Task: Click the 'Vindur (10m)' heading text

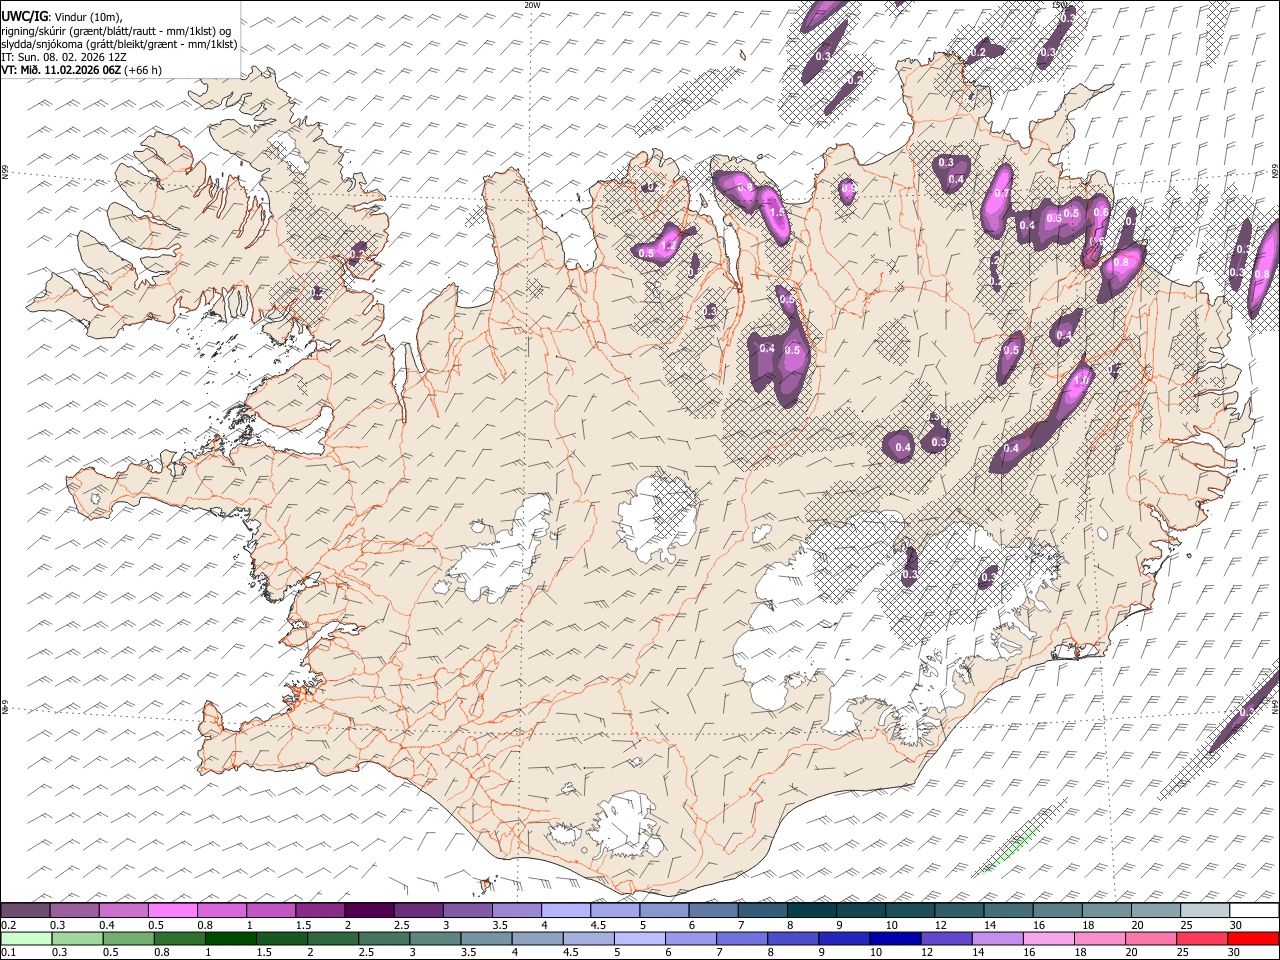Action: 88,17
